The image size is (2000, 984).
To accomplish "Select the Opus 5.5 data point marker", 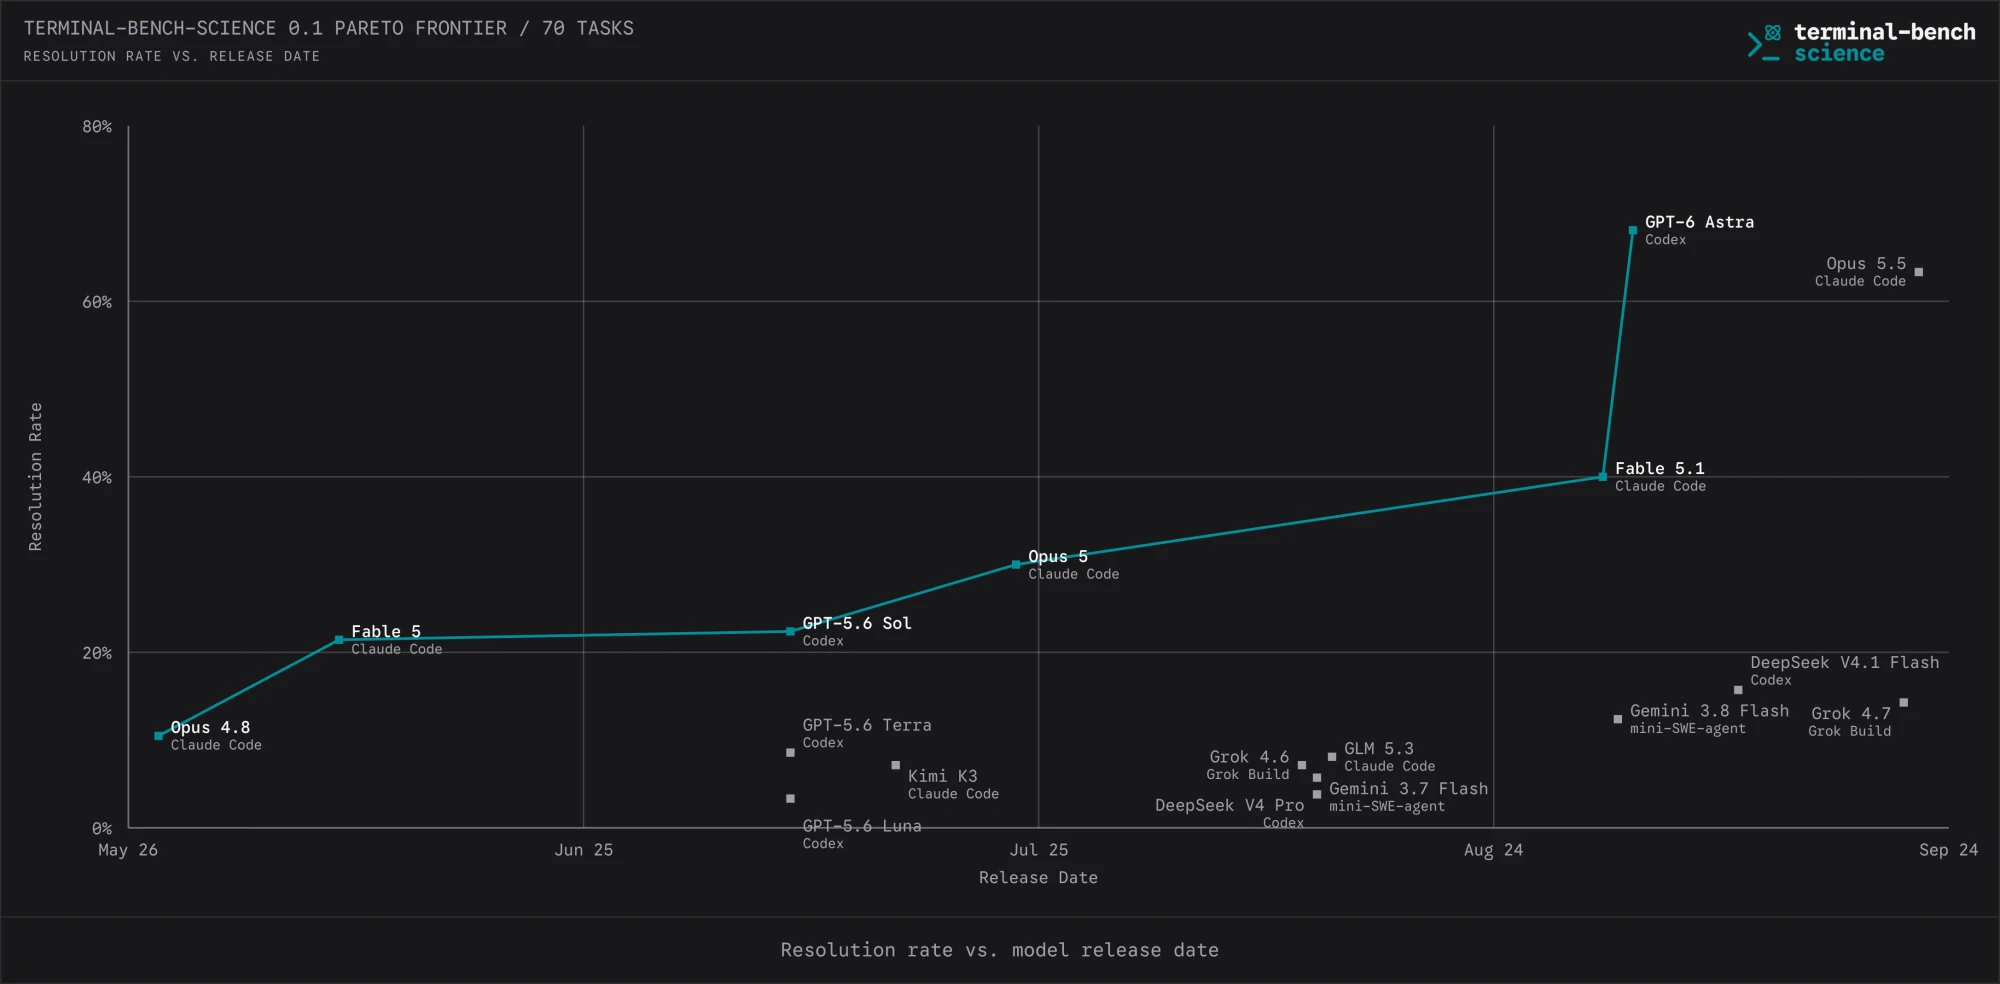I will [1919, 272].
